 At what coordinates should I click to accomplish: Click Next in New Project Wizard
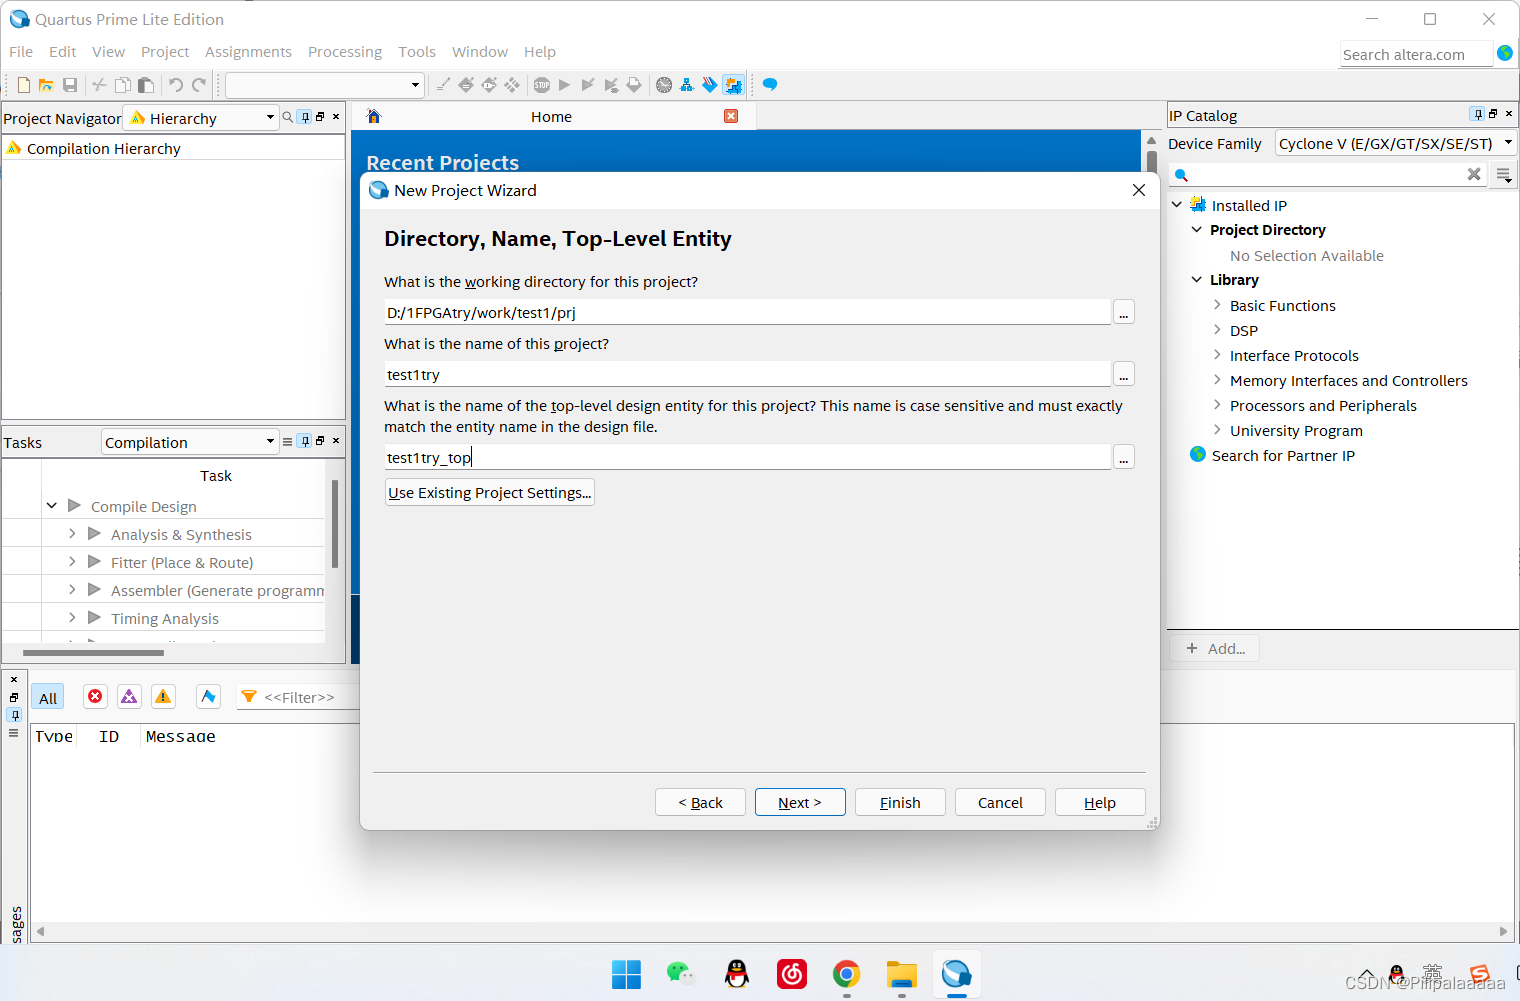(800, 802)
